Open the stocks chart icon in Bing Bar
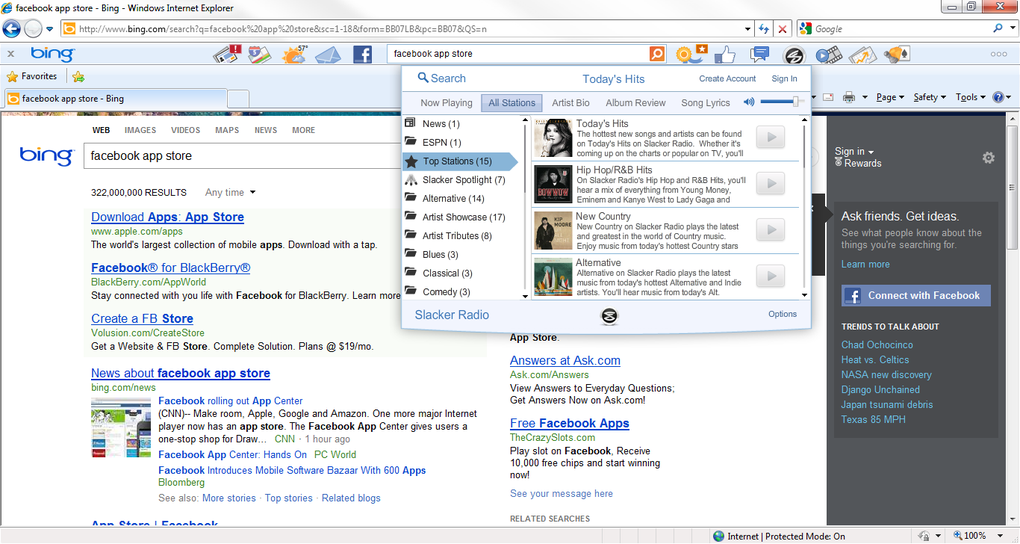The image size is (1020, 544). tap(863, 55)
